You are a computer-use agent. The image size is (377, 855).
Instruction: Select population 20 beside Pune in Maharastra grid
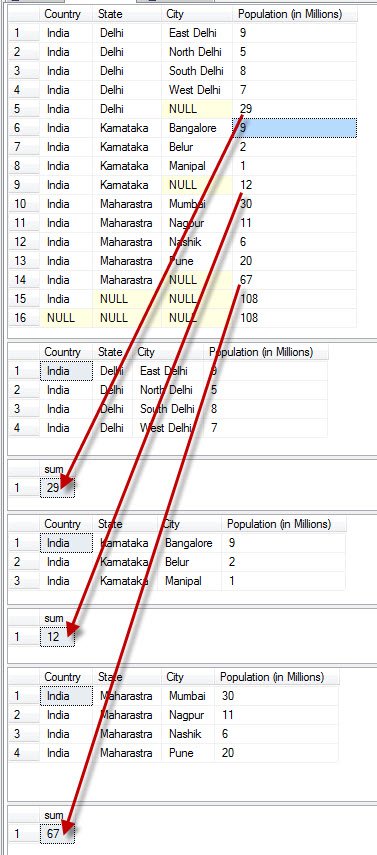277,753
